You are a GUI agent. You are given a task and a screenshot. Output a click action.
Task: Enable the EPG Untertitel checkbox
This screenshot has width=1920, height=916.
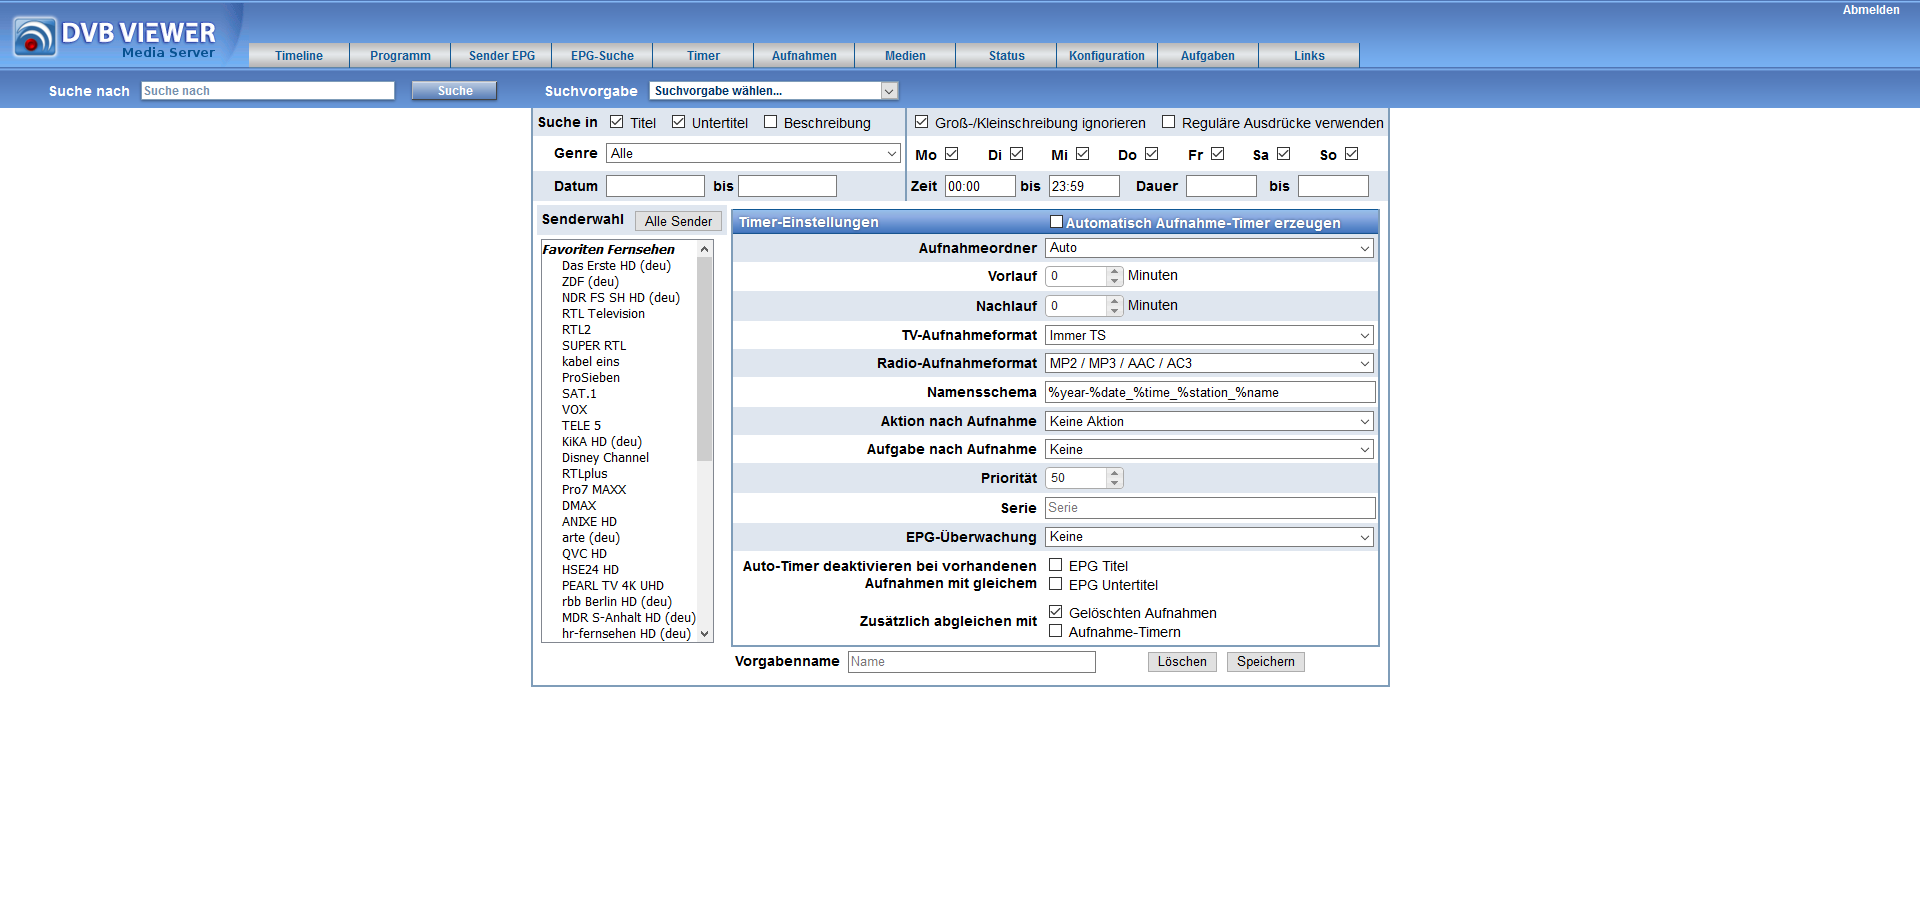(1055, 584)
